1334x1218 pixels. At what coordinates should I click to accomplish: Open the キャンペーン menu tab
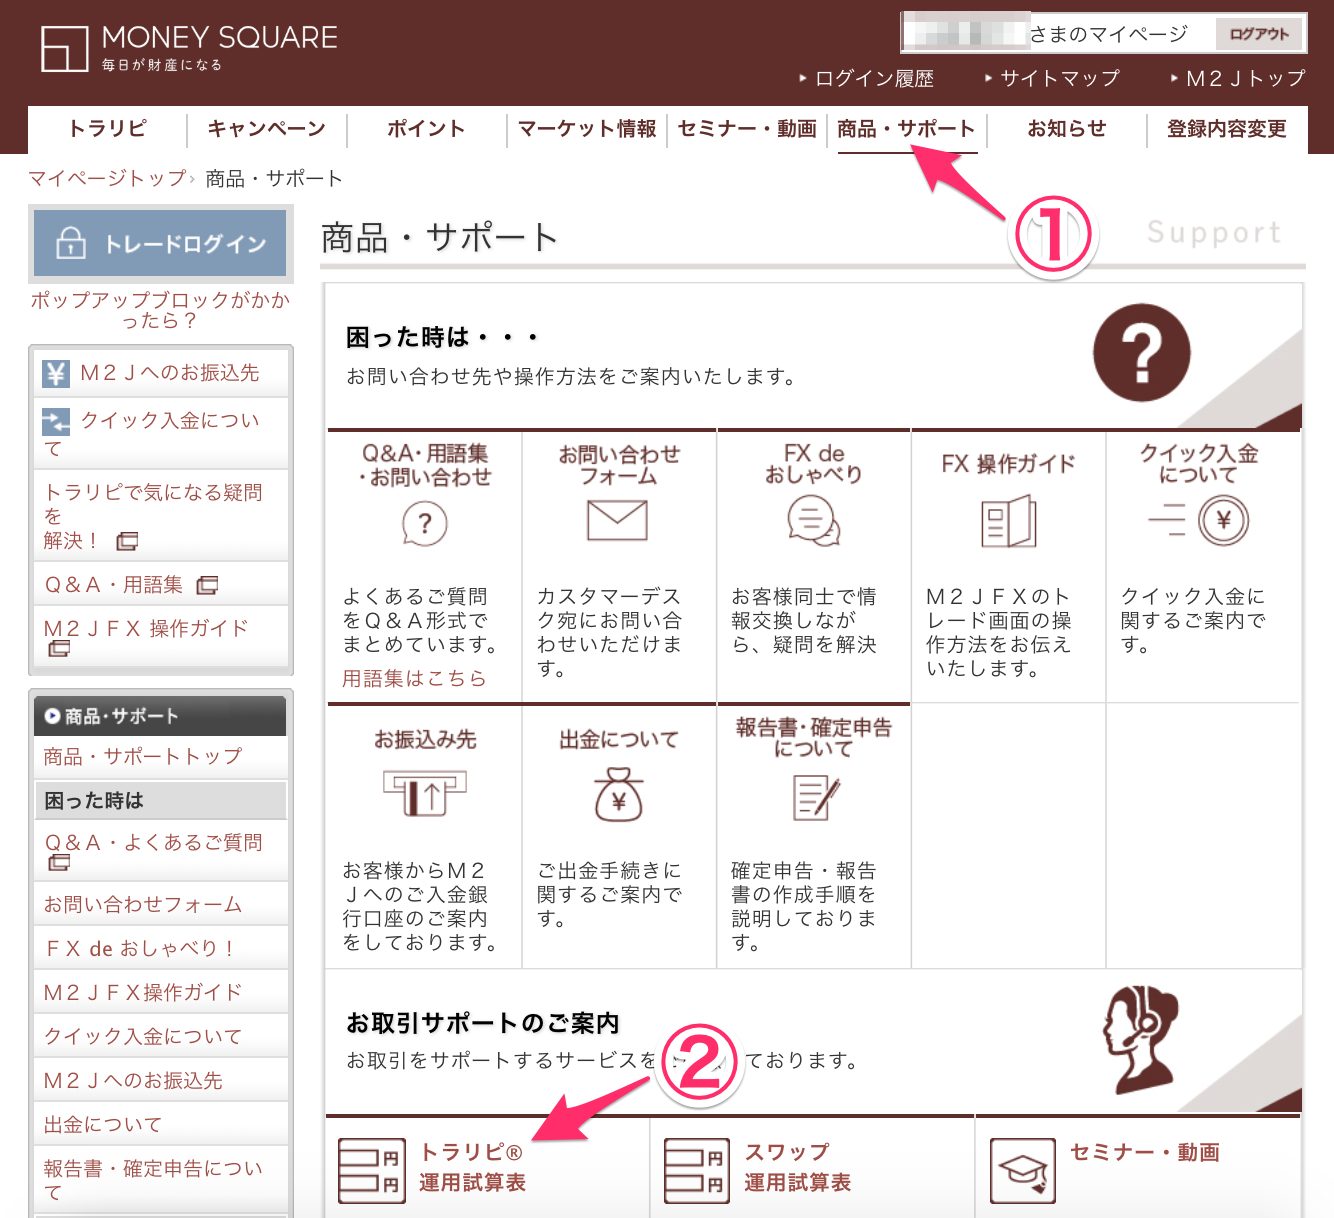[267, 129]
